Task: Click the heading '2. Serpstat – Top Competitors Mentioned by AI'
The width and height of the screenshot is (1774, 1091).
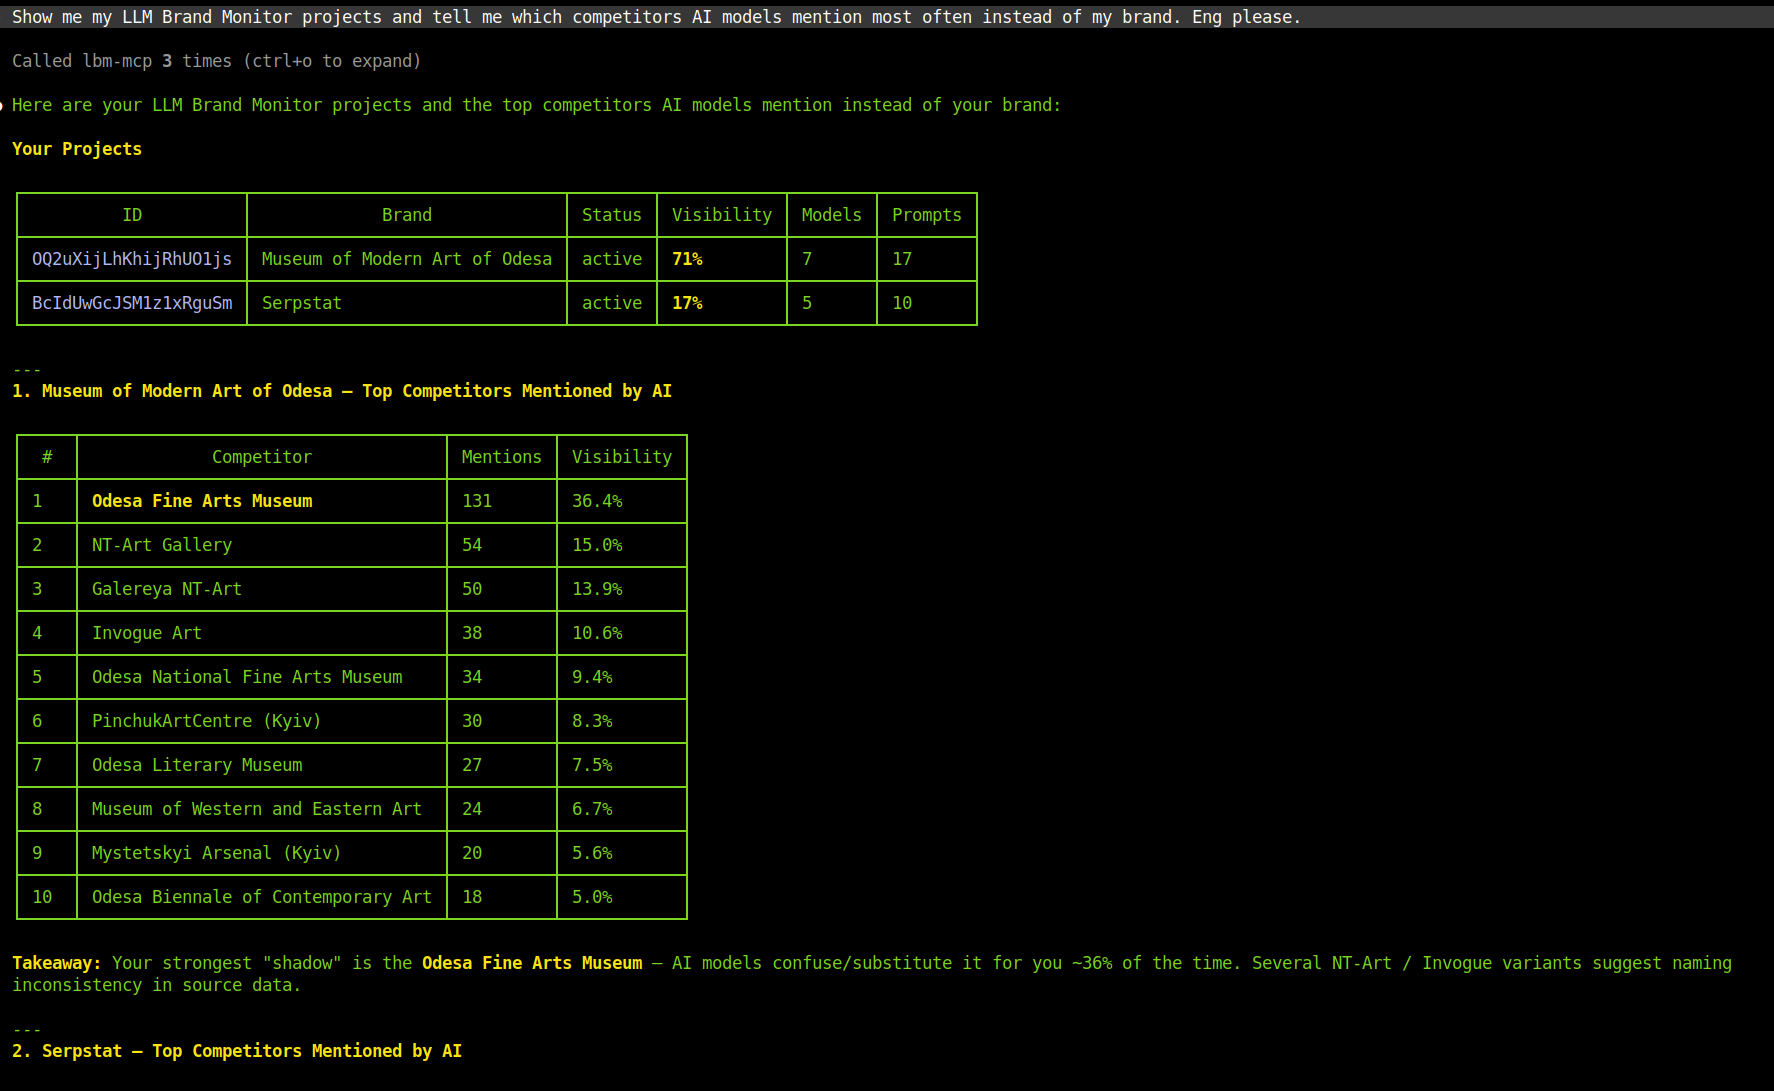Action: point(237,1051)
